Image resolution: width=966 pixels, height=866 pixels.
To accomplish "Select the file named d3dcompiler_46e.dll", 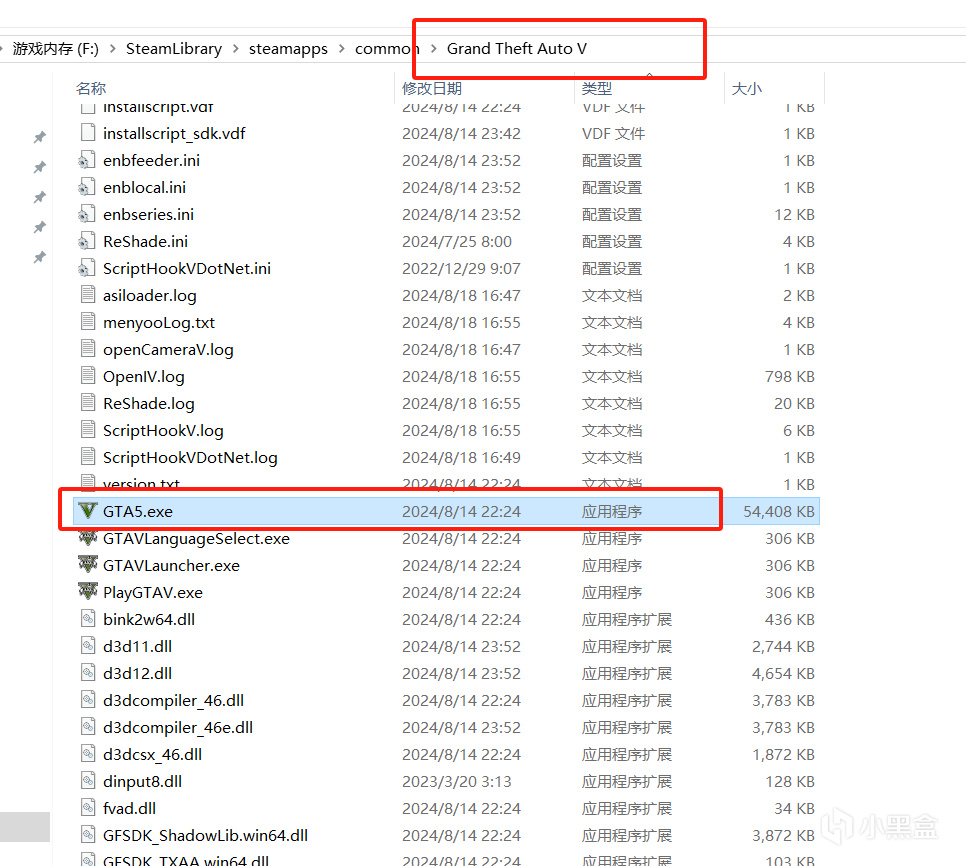I will [x=178, y=727].
